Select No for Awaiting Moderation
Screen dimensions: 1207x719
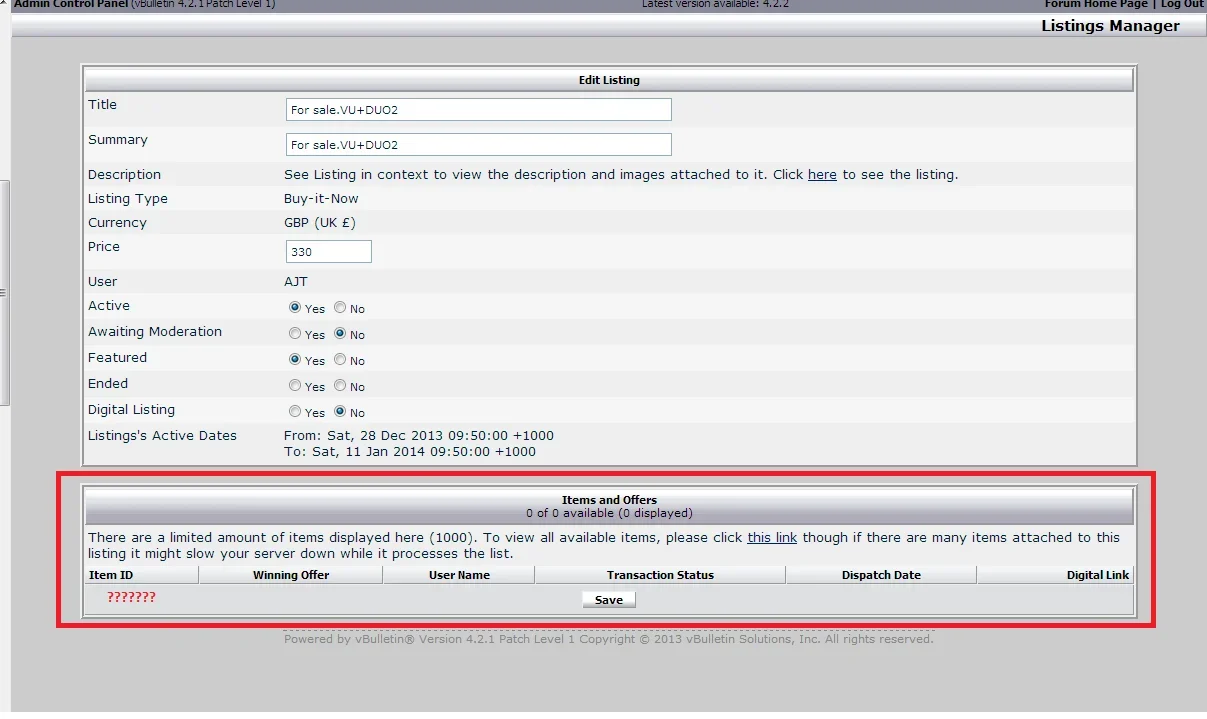(x=340, y=334)
